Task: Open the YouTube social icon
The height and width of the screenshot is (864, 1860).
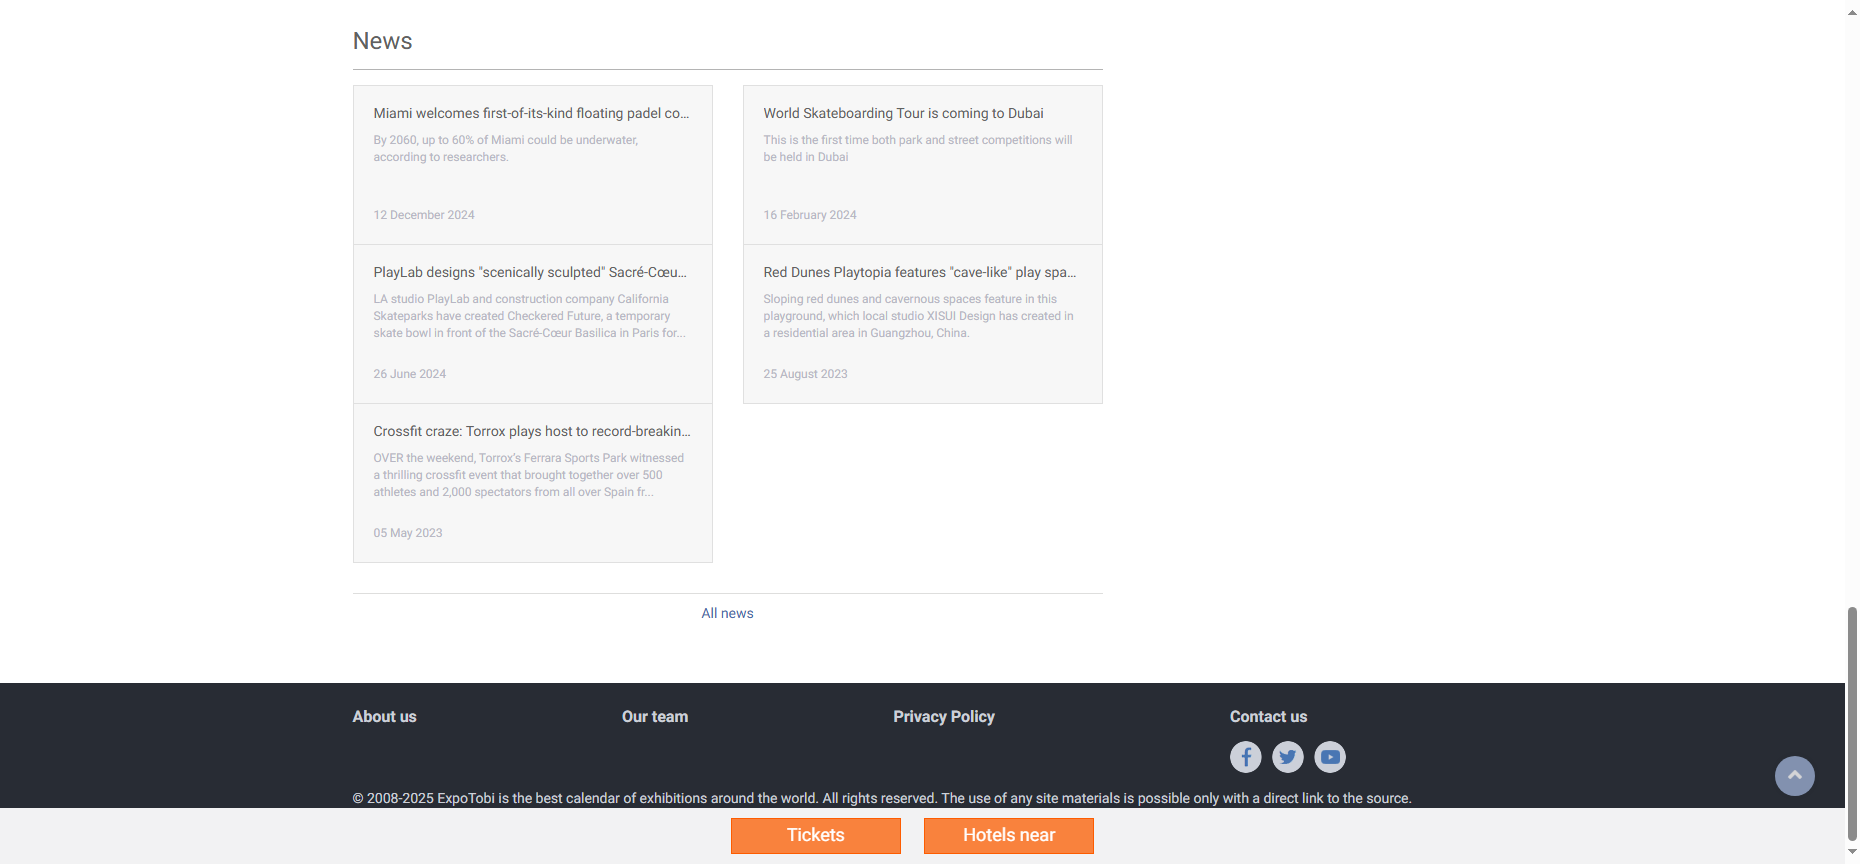Action: tap(1329, 757)
